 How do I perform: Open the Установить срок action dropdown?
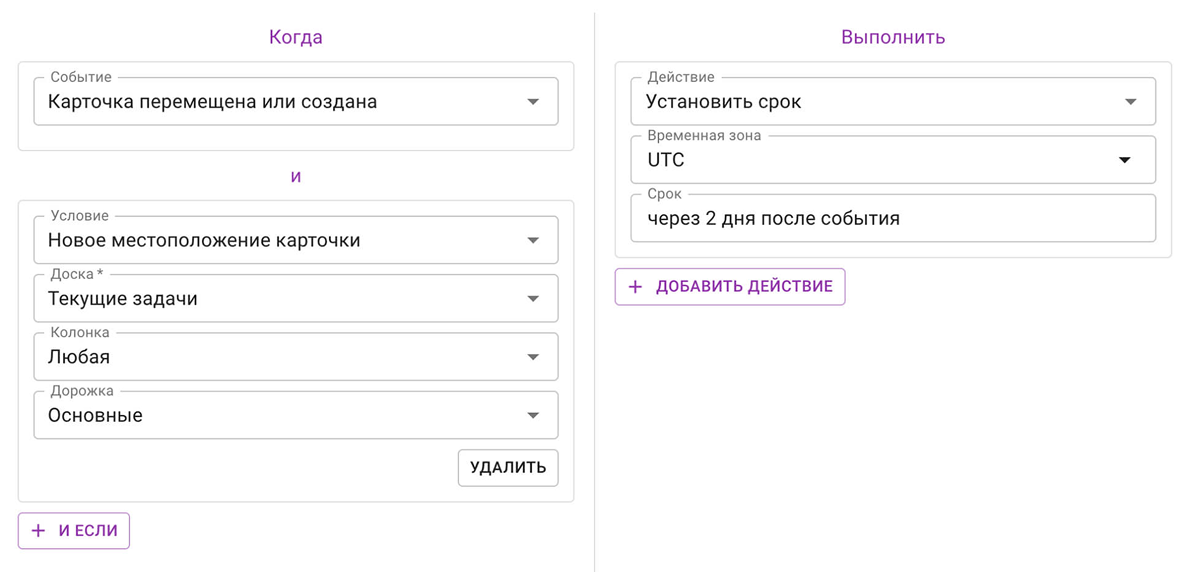point(893,102)
